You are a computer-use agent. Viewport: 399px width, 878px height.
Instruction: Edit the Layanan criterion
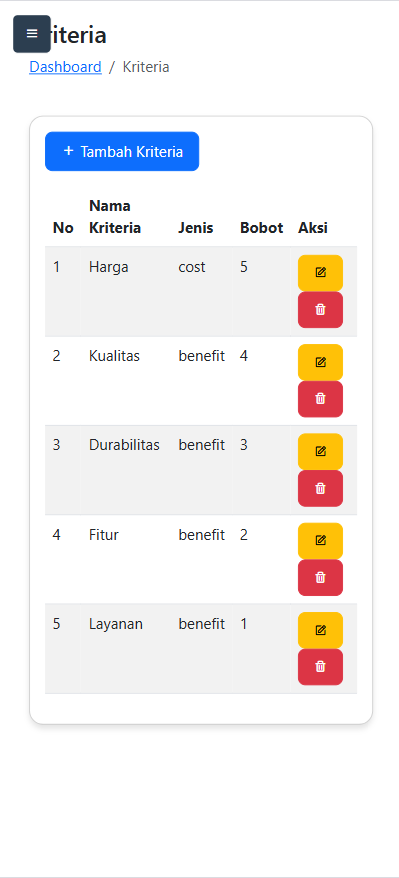click(320, 630)
